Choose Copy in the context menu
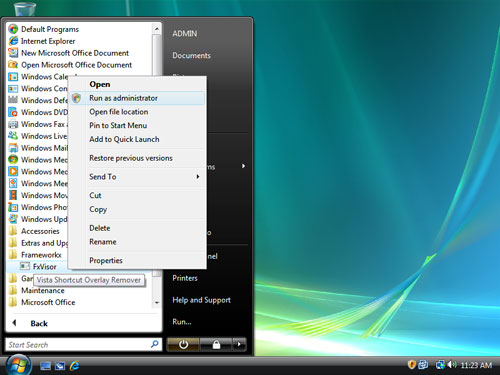 tap(137, 209)
